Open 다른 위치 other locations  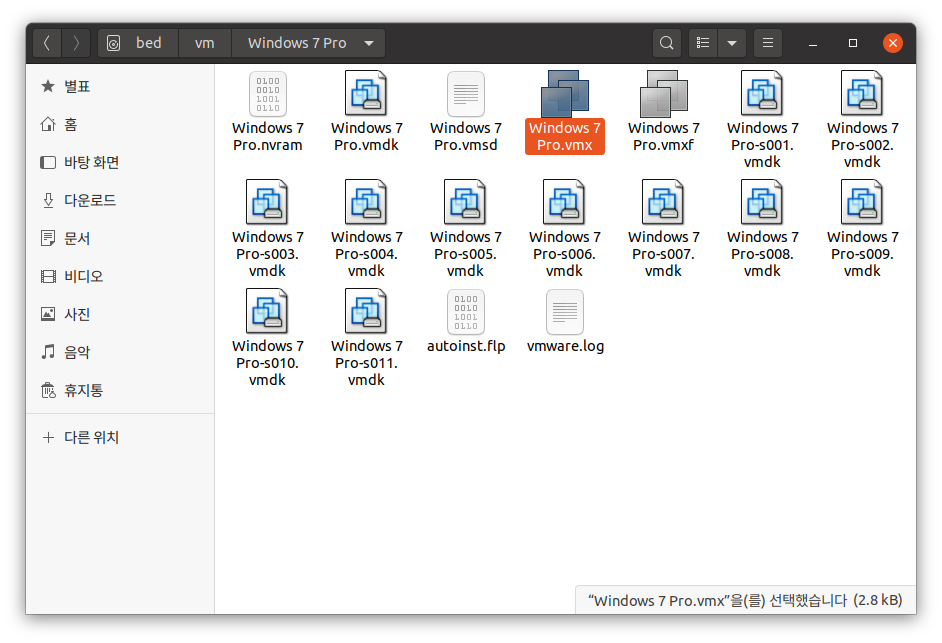pos(120,437)
